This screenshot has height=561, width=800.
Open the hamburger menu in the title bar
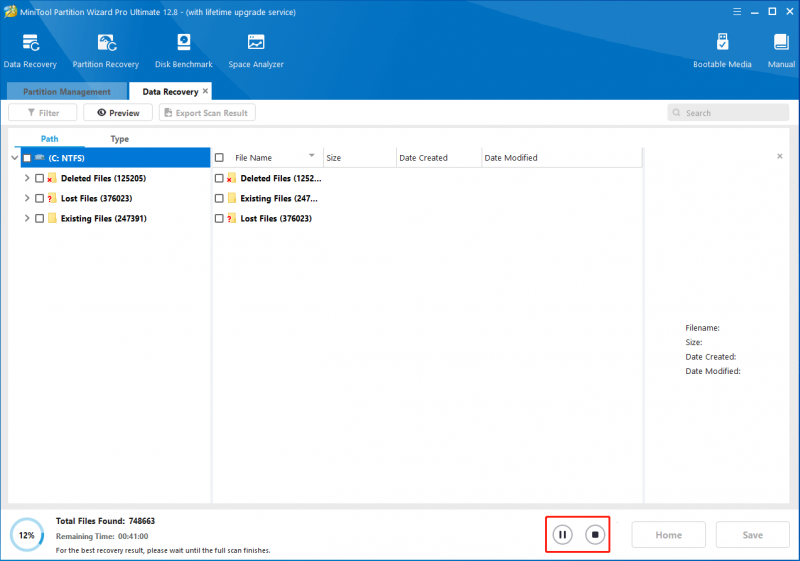coord(737,11)
